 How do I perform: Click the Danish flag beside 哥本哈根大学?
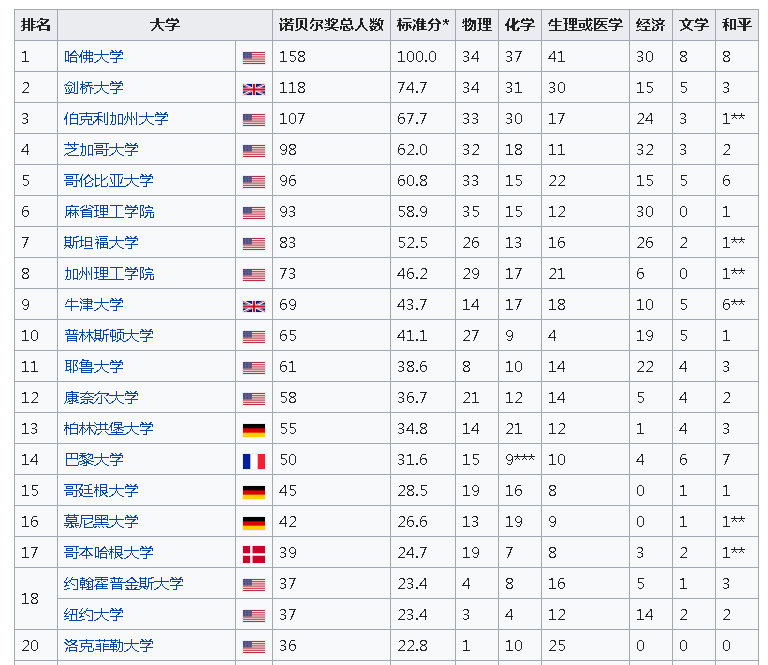pos(254,554)
